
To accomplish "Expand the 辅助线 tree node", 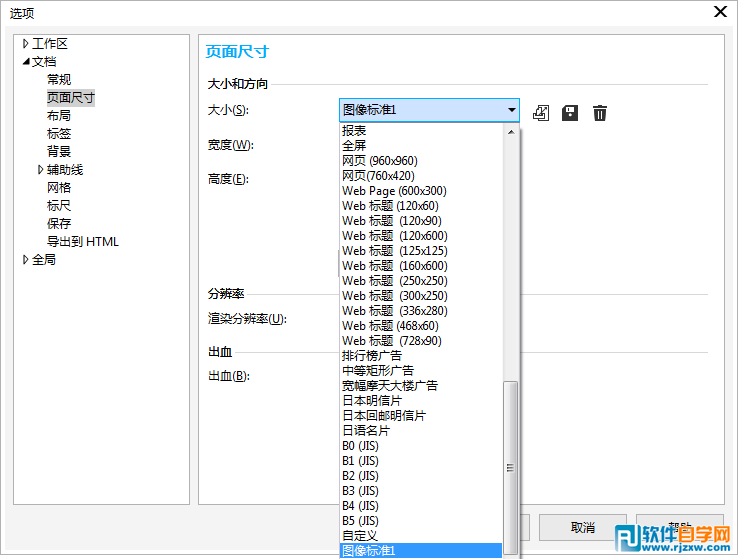I will click(x=40, y=169).
